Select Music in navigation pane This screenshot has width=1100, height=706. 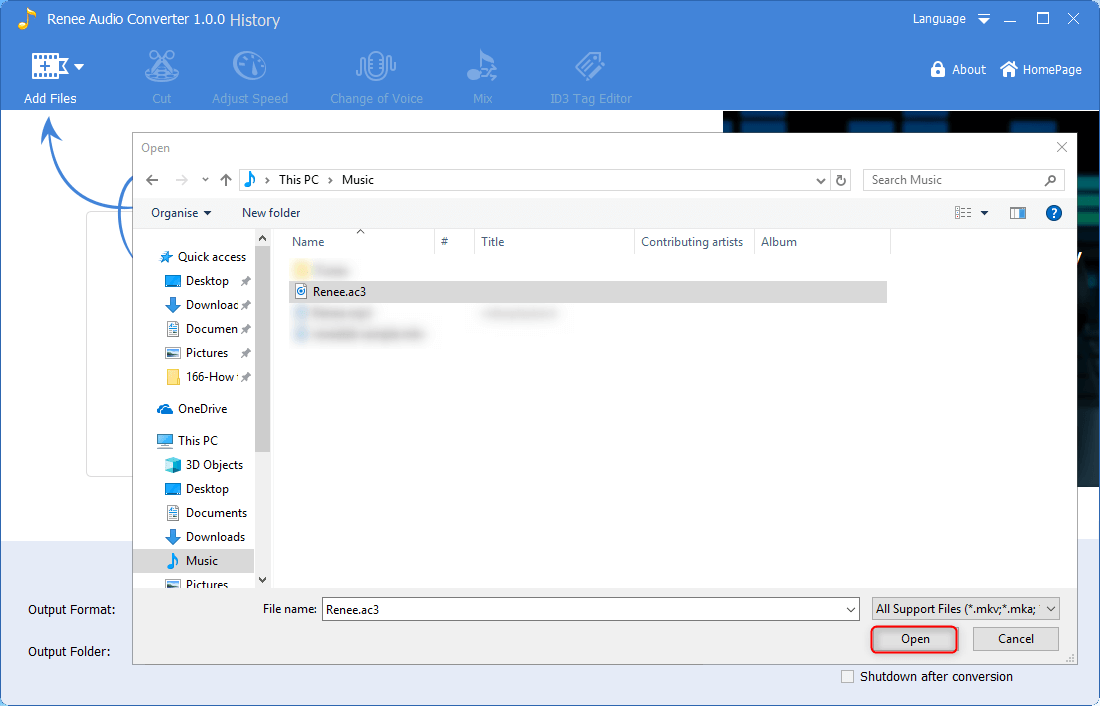pos(193,561)
